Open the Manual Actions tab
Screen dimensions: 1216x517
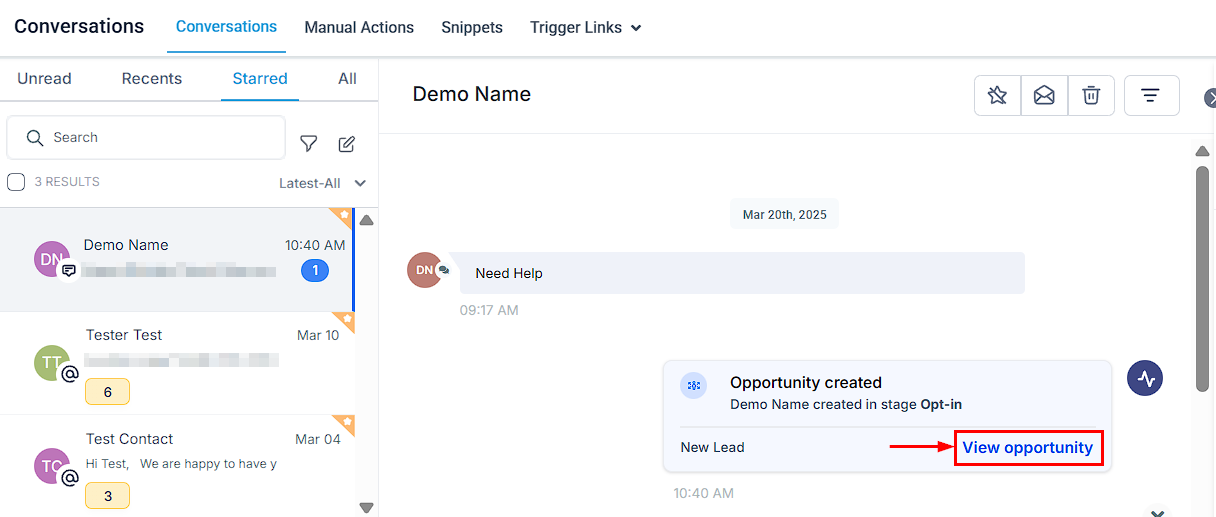tap(359, 28)
